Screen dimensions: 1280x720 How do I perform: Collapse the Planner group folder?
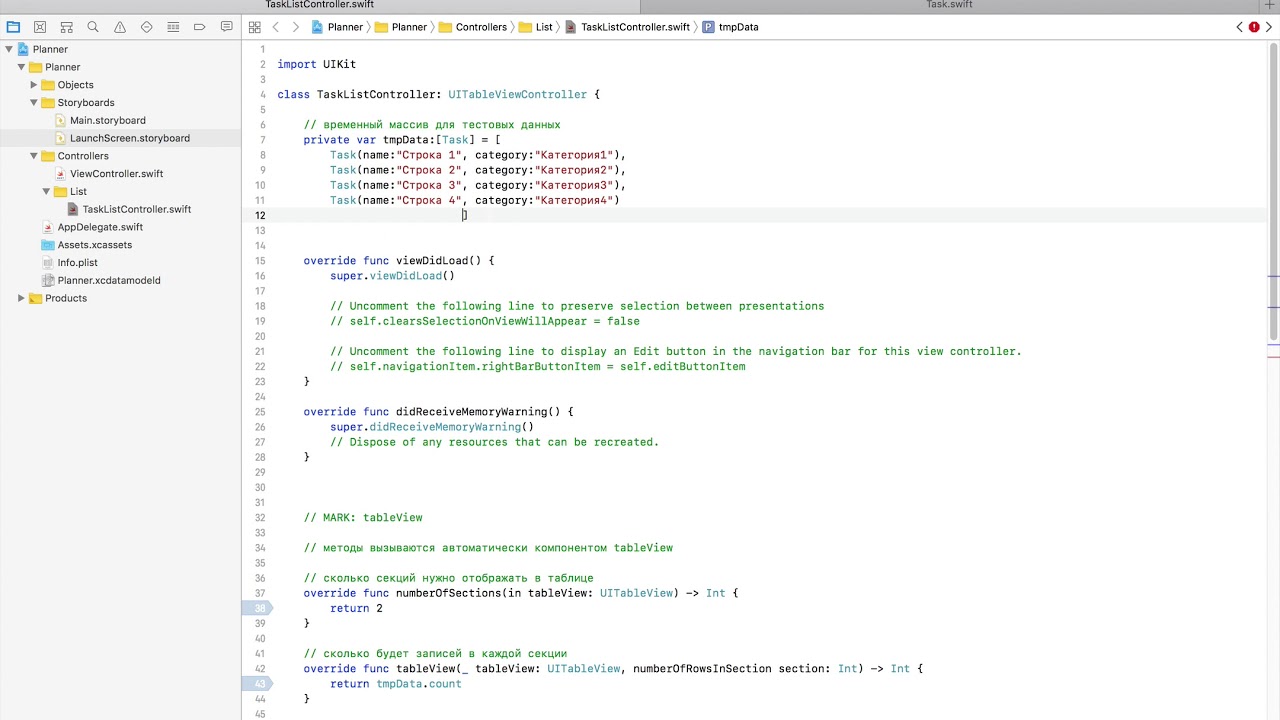(21, 67)
